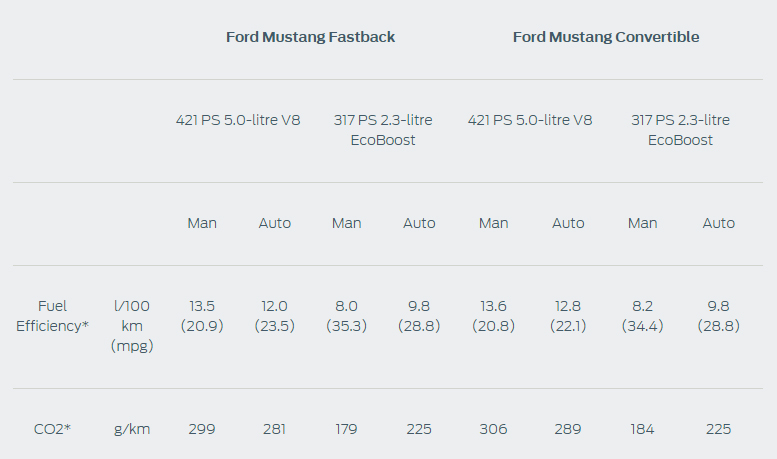Click the 299 CO2 value

coord(202,429)
